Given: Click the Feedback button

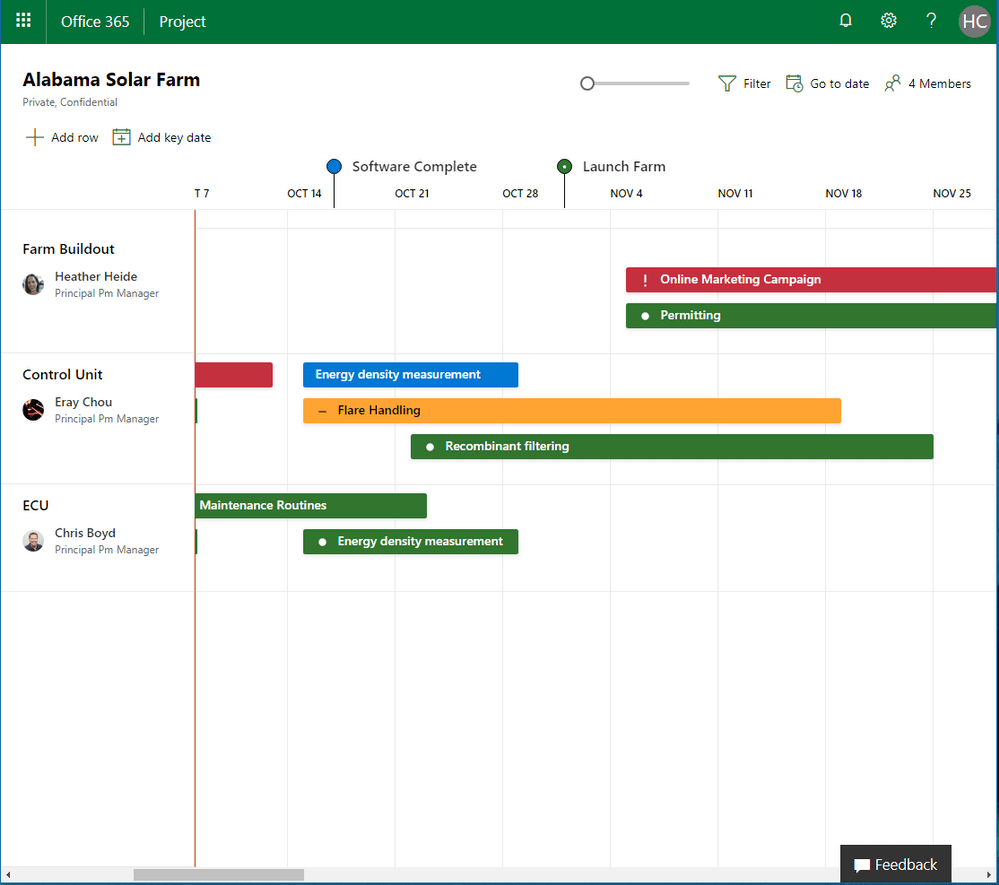Looking at the screenshot, I should (895, 863).
